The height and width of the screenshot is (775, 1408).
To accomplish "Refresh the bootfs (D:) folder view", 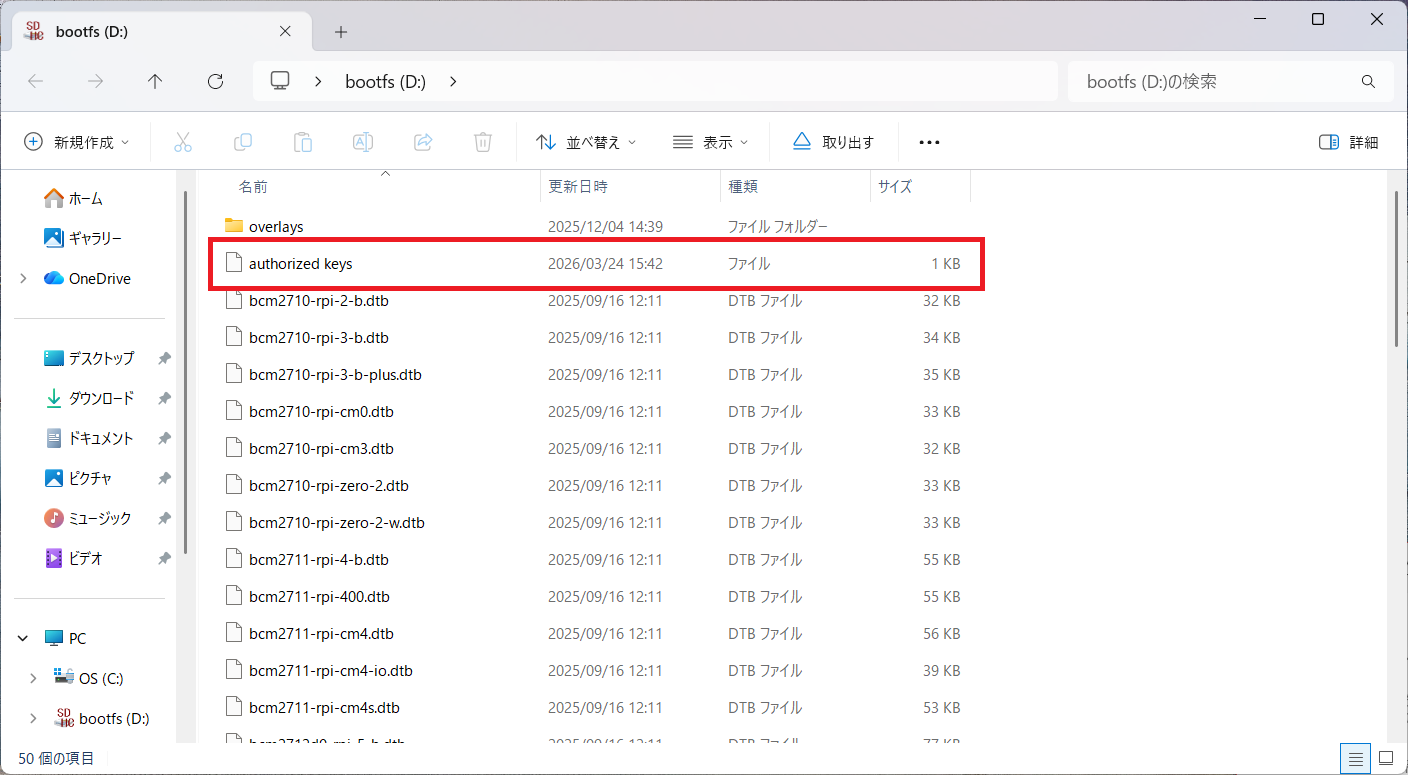I will pyautogui.click(x=215, y=82).
